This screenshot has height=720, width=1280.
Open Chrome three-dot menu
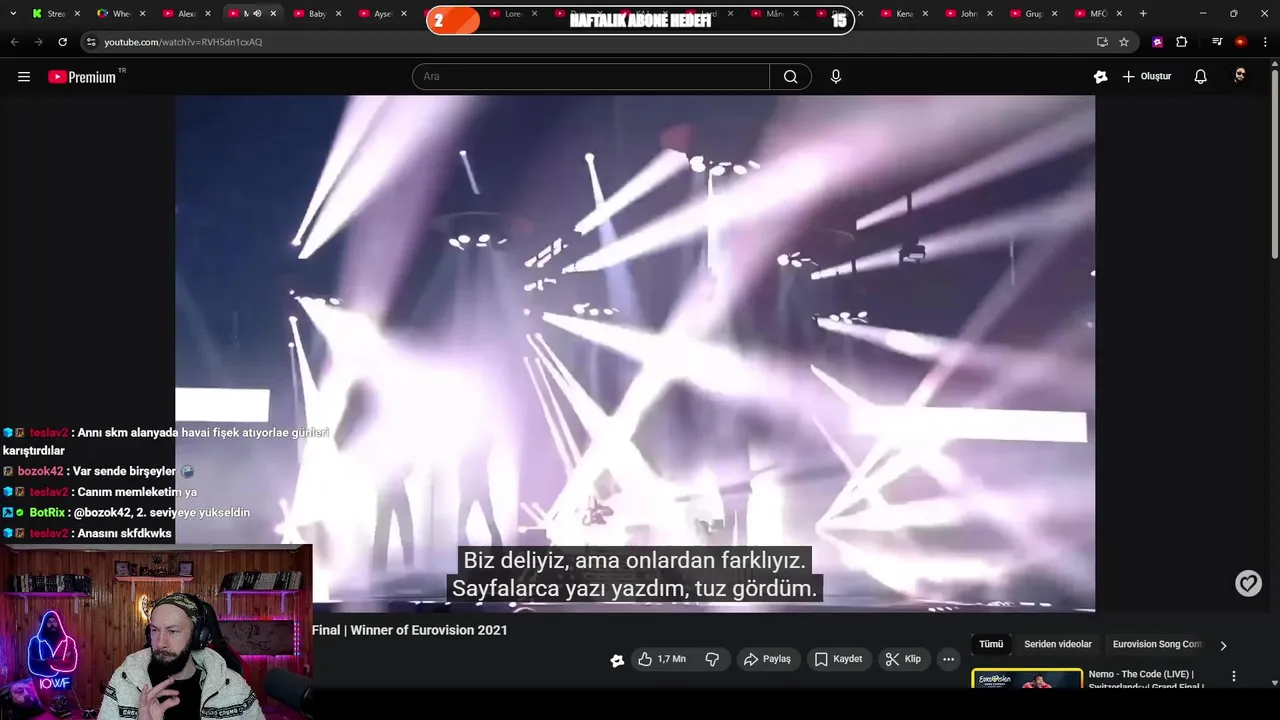1264,42
